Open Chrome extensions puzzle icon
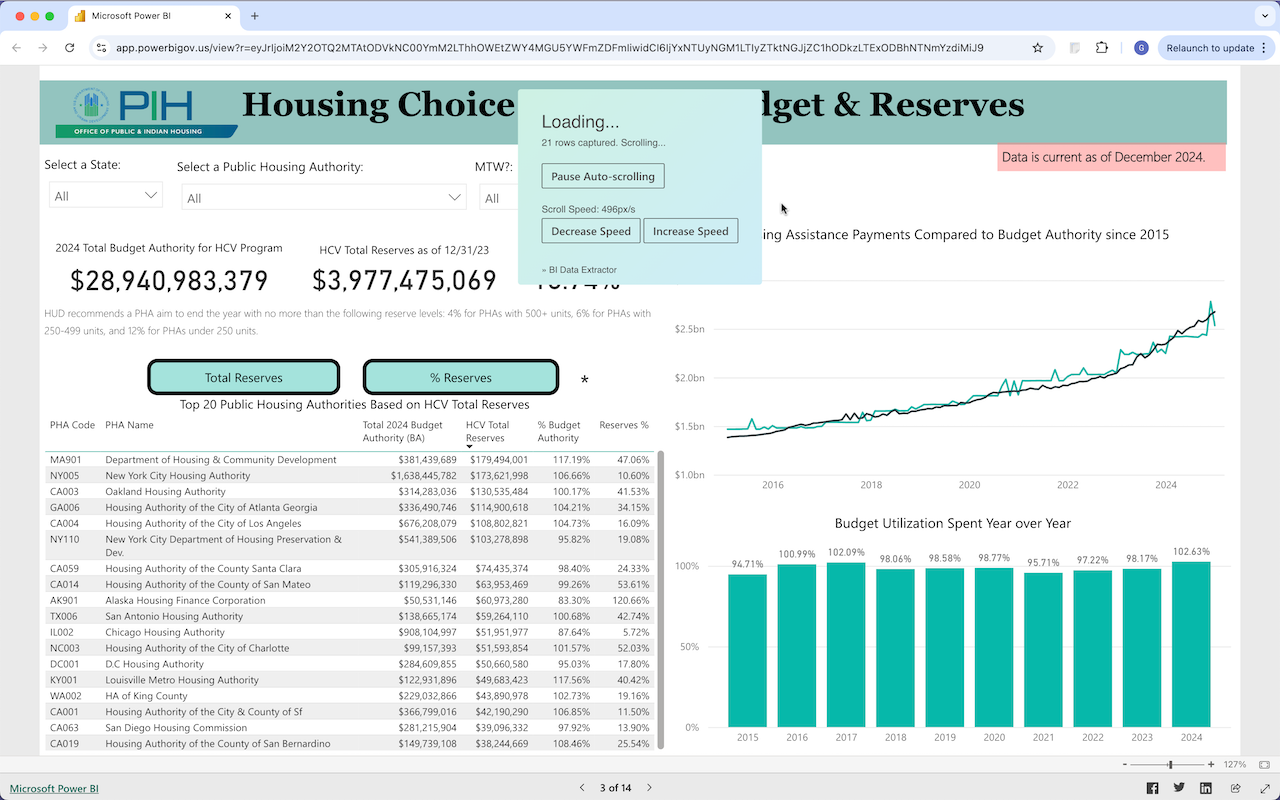This screenshot has height=800, width=1280. 1103,47
